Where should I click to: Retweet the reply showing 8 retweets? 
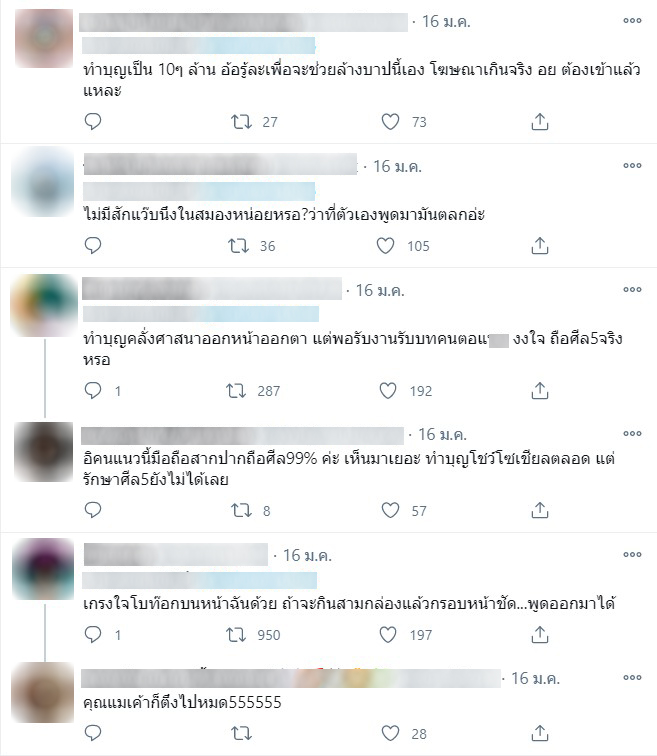[241, 510]
